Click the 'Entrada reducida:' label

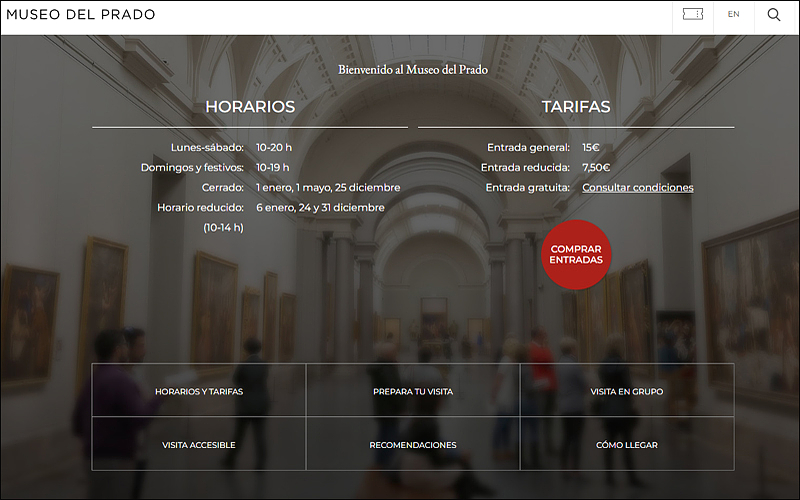tap(526, 167)
